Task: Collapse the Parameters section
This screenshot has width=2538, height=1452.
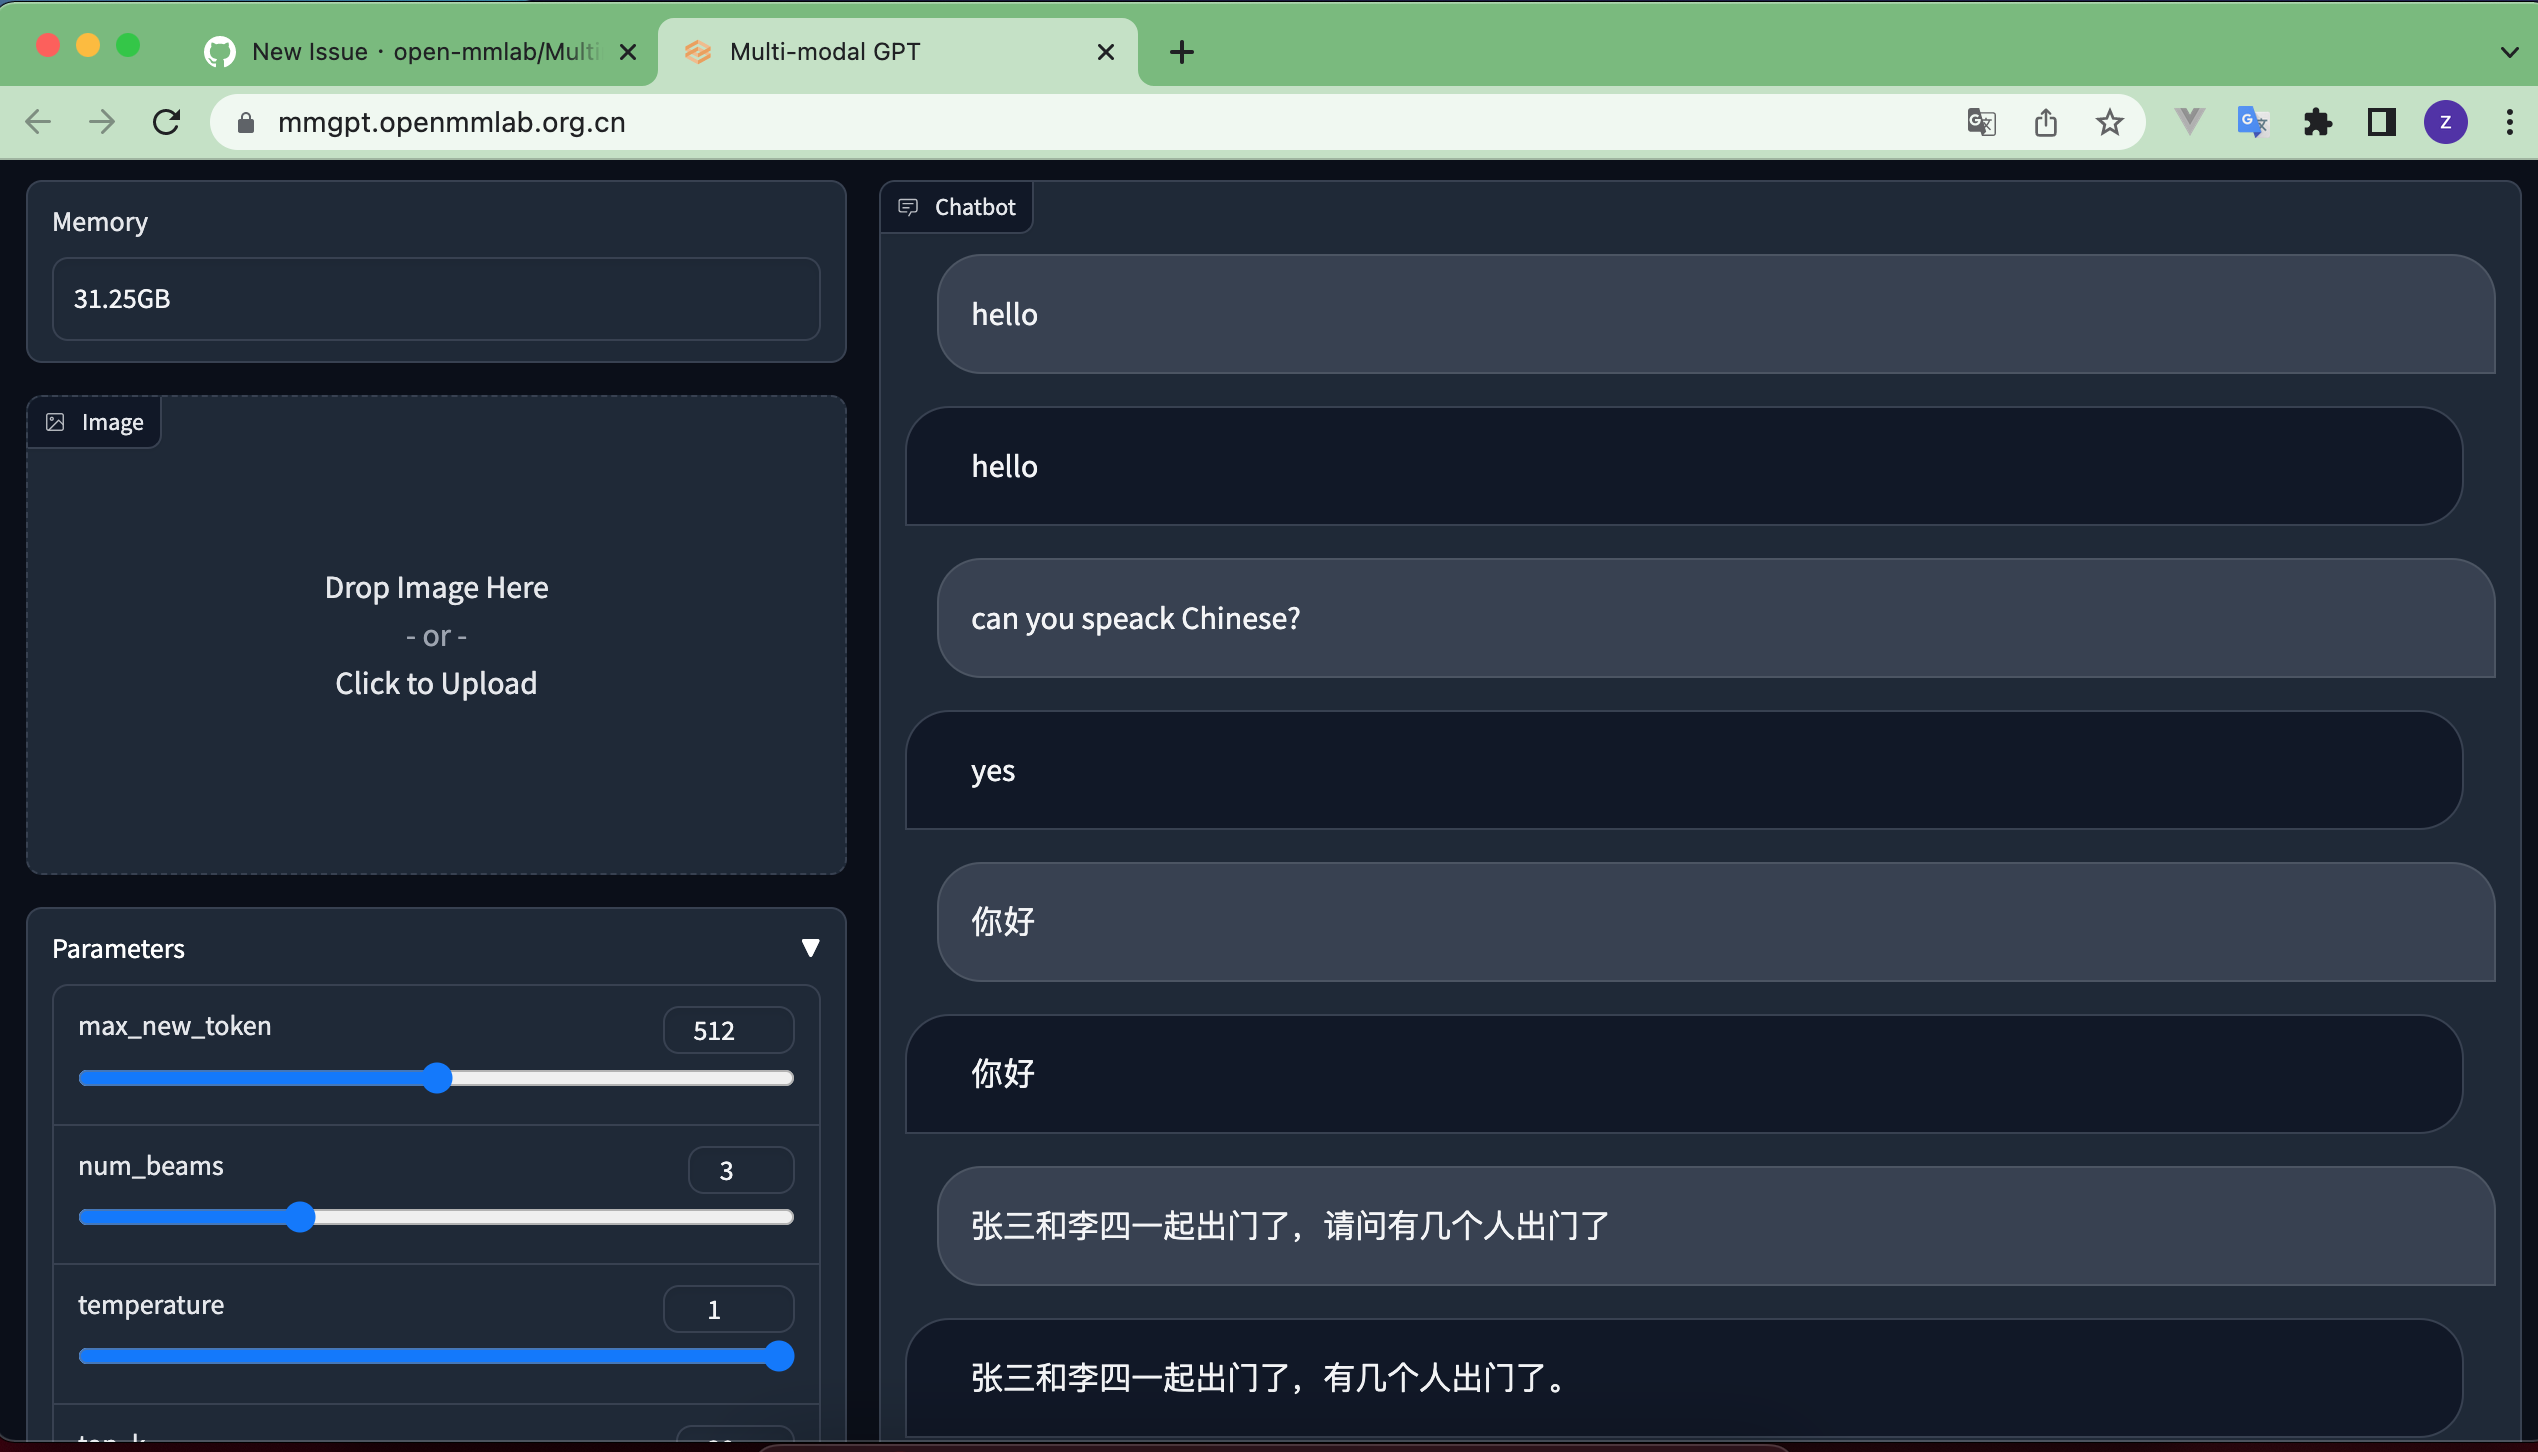Action: coord(810,948)
